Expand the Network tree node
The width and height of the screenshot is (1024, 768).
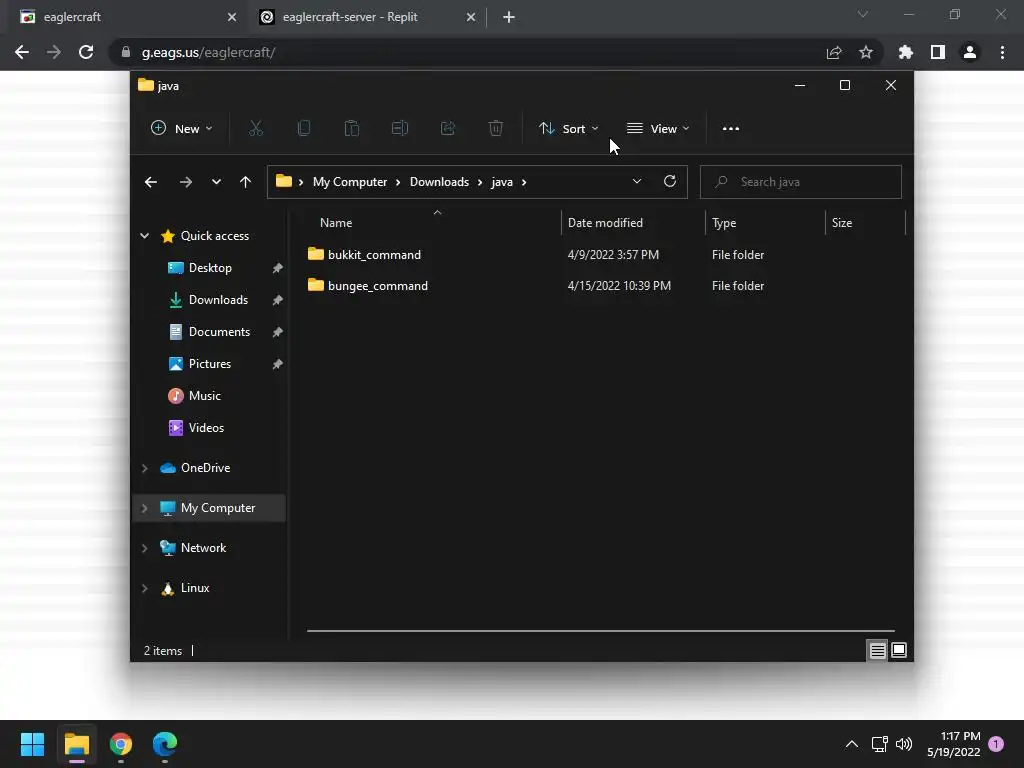[144, 548]
